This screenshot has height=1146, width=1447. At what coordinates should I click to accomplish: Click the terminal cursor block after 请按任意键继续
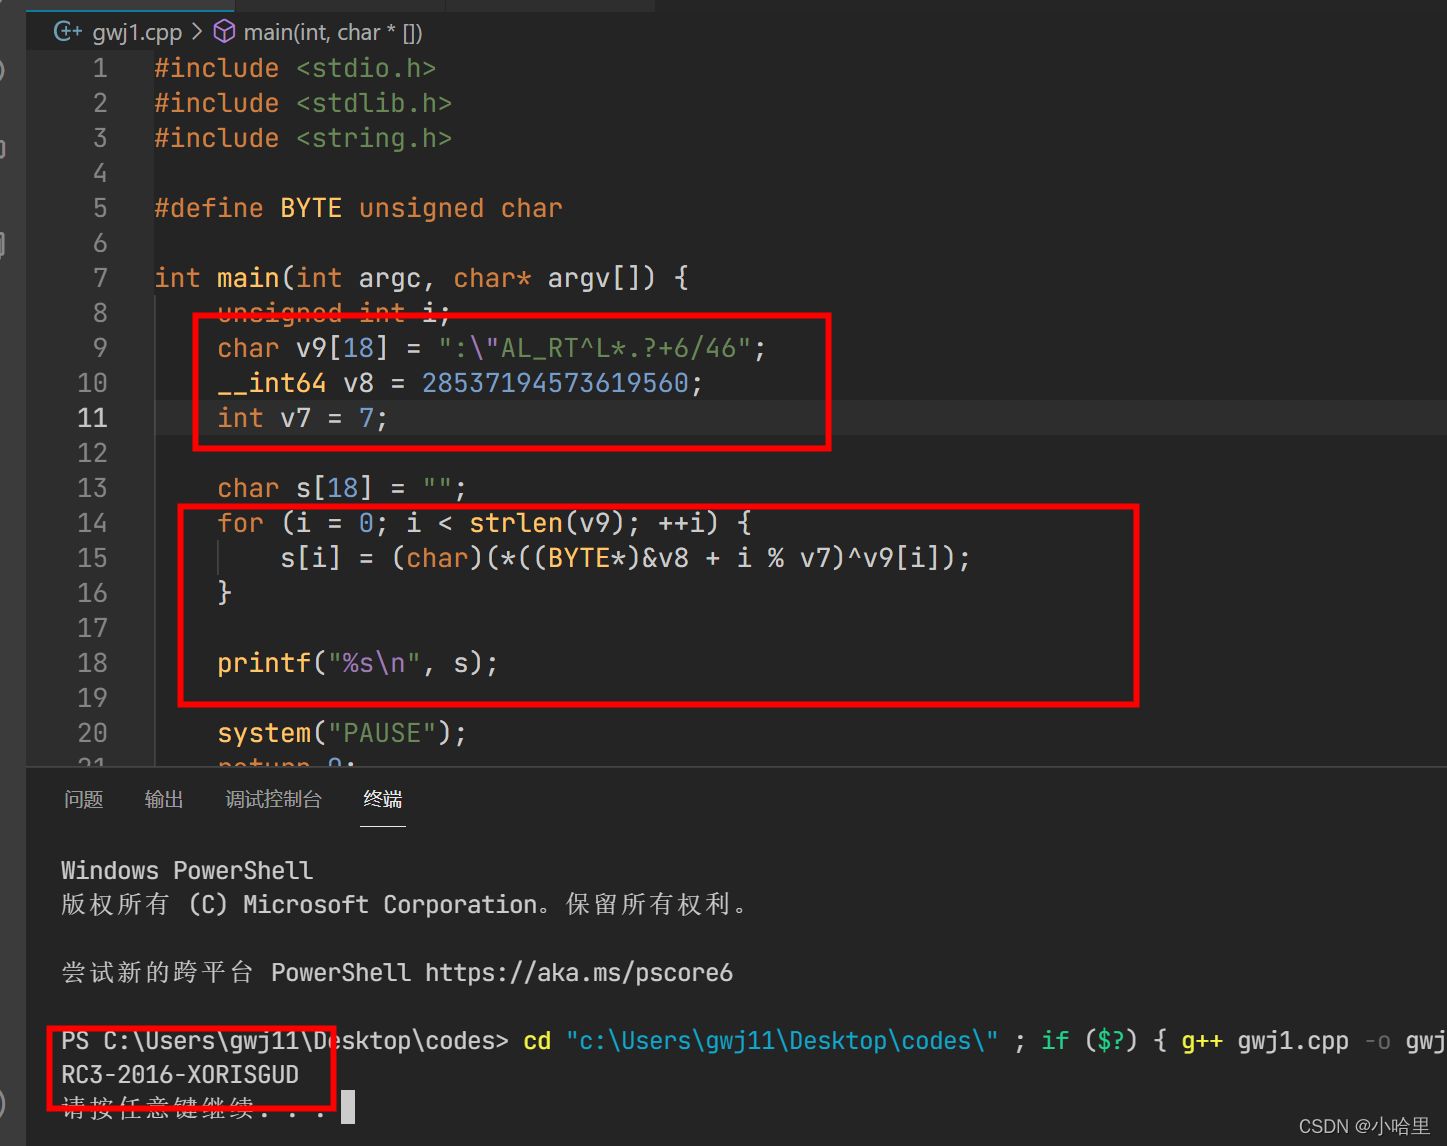click(348, 1107)
